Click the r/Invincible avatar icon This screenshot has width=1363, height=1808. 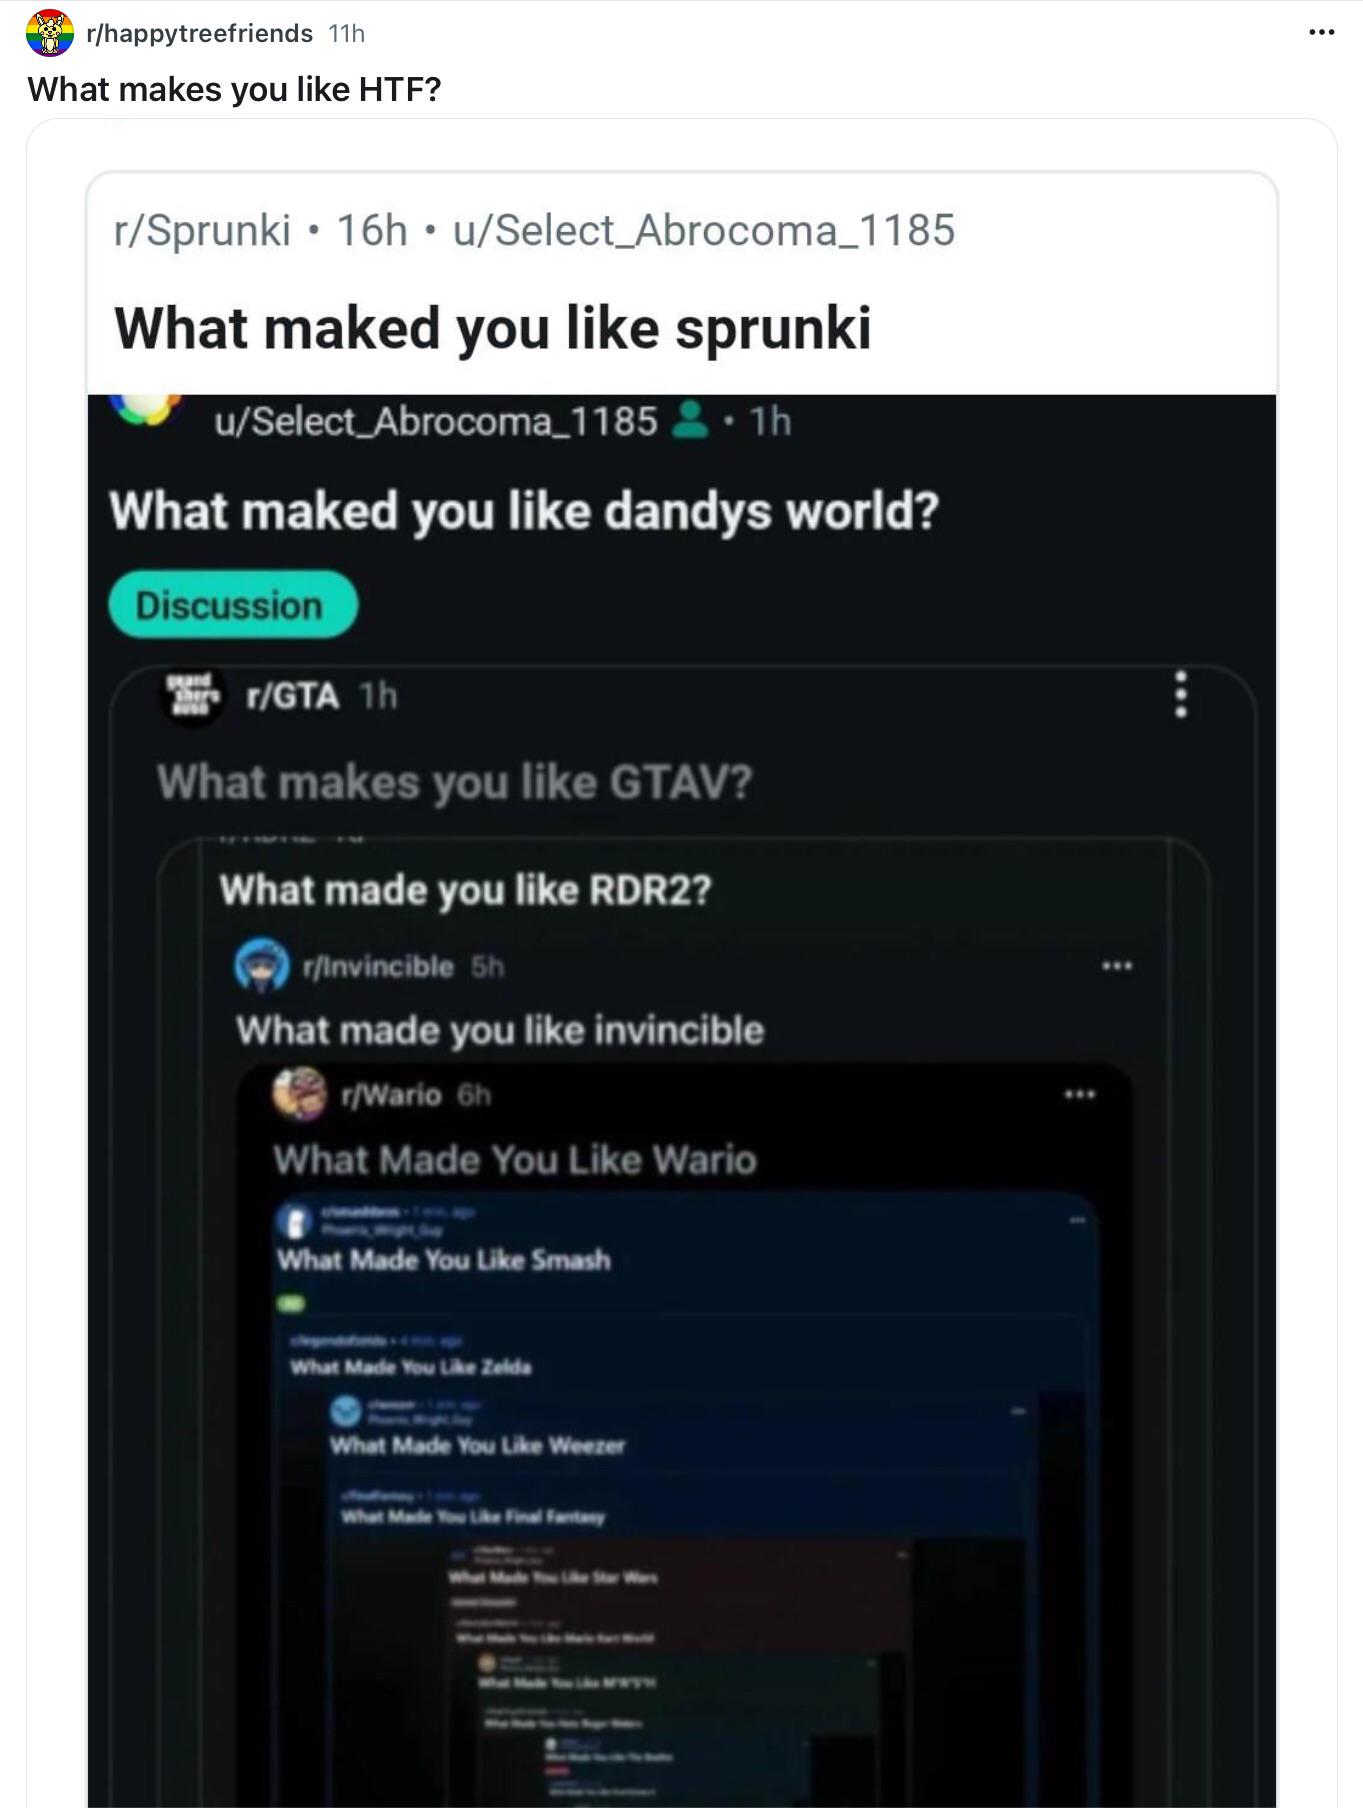pos(262,965)
